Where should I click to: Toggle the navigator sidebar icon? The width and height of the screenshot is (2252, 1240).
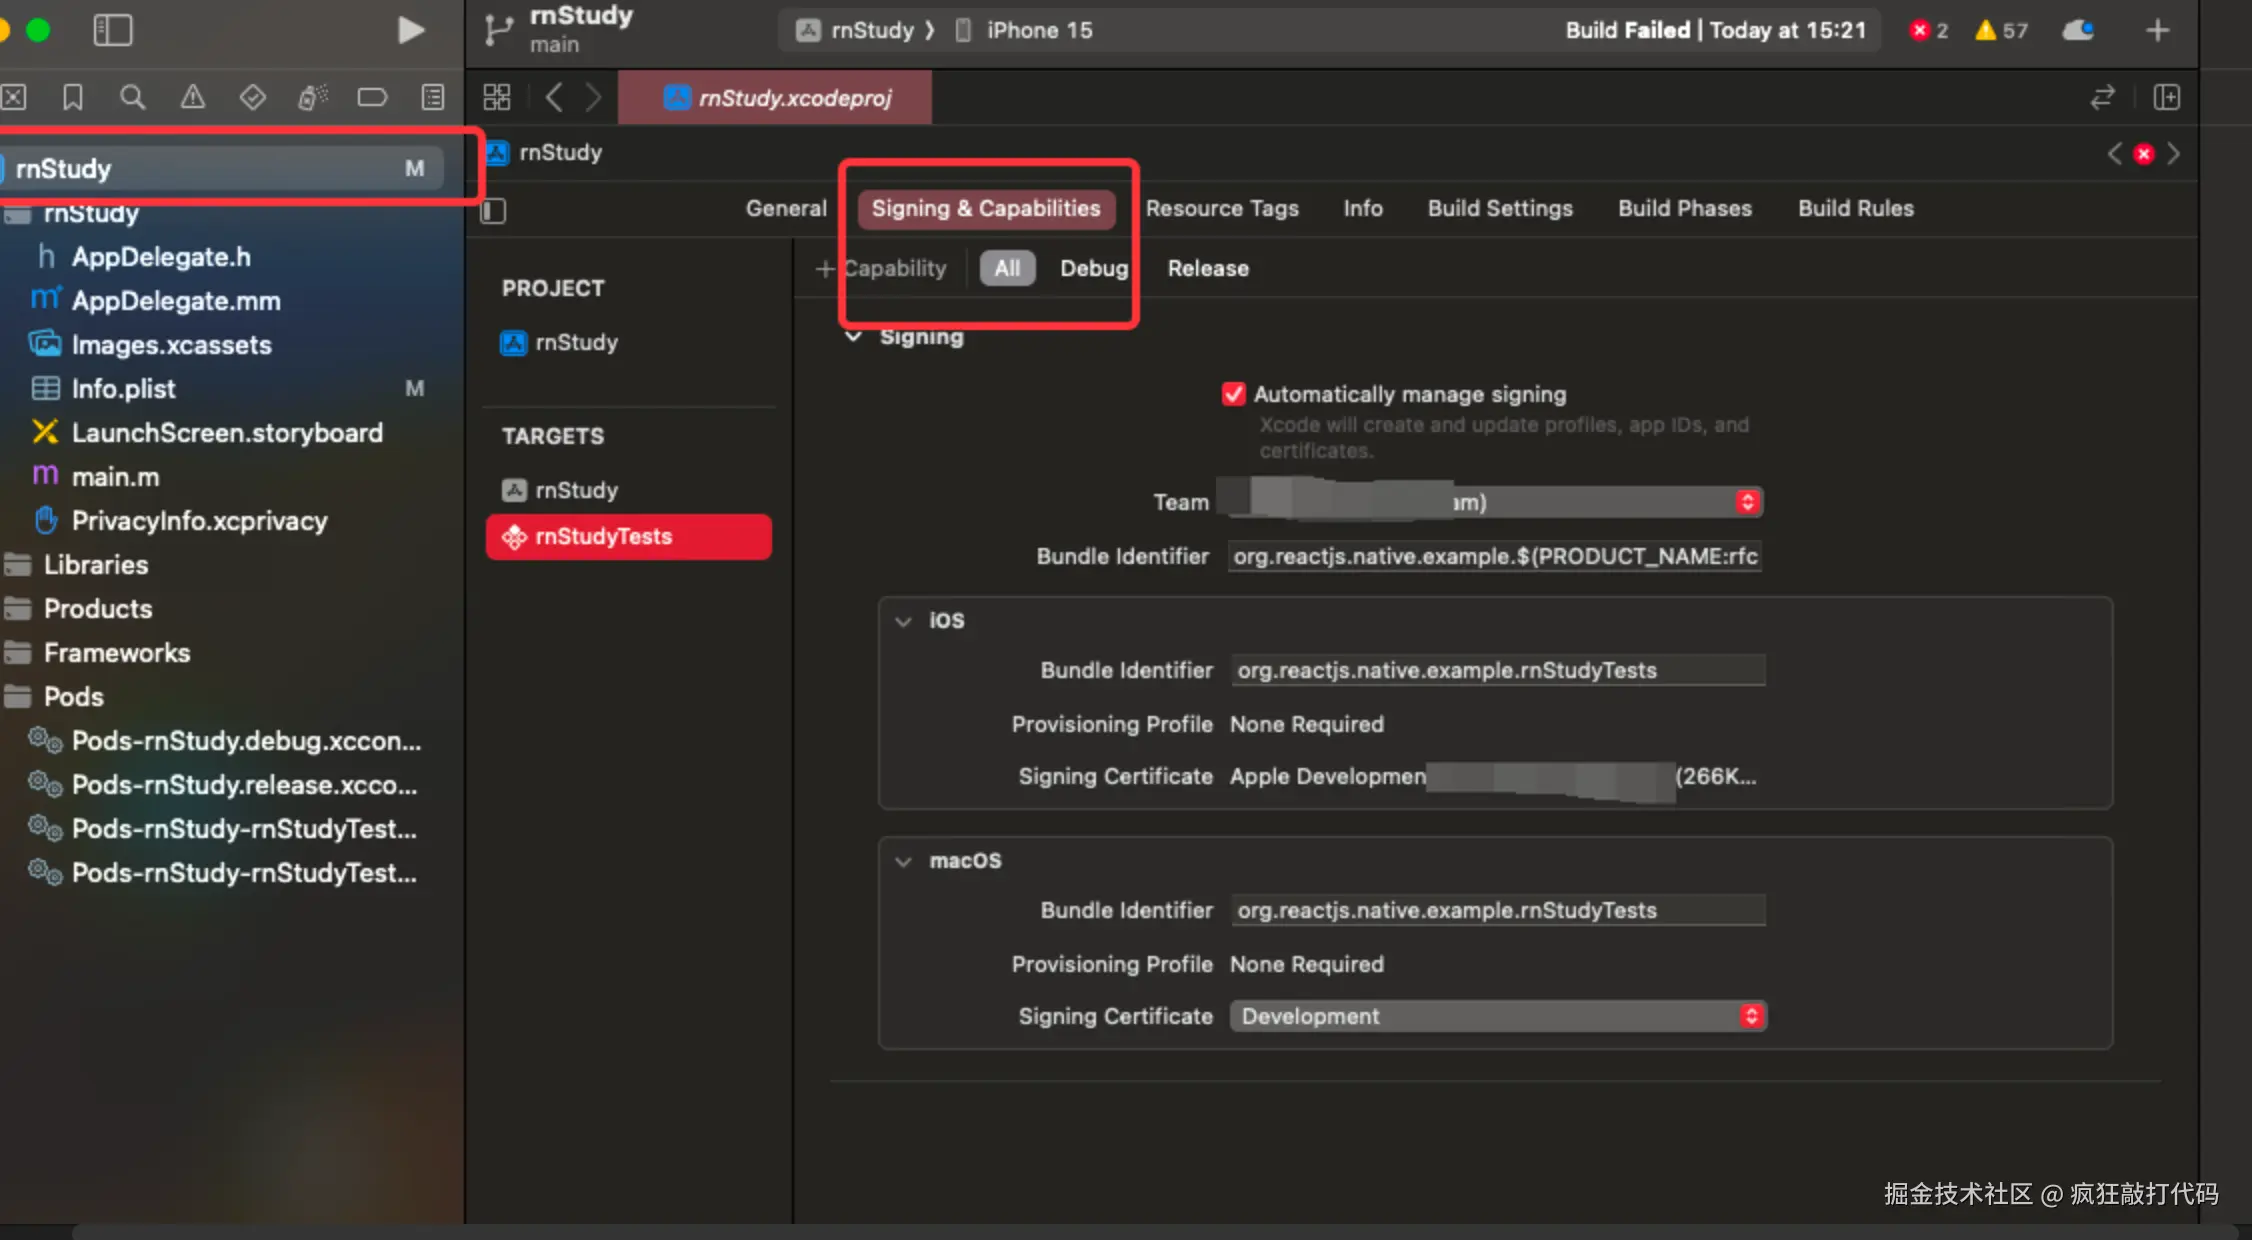[x=113, y=30]
